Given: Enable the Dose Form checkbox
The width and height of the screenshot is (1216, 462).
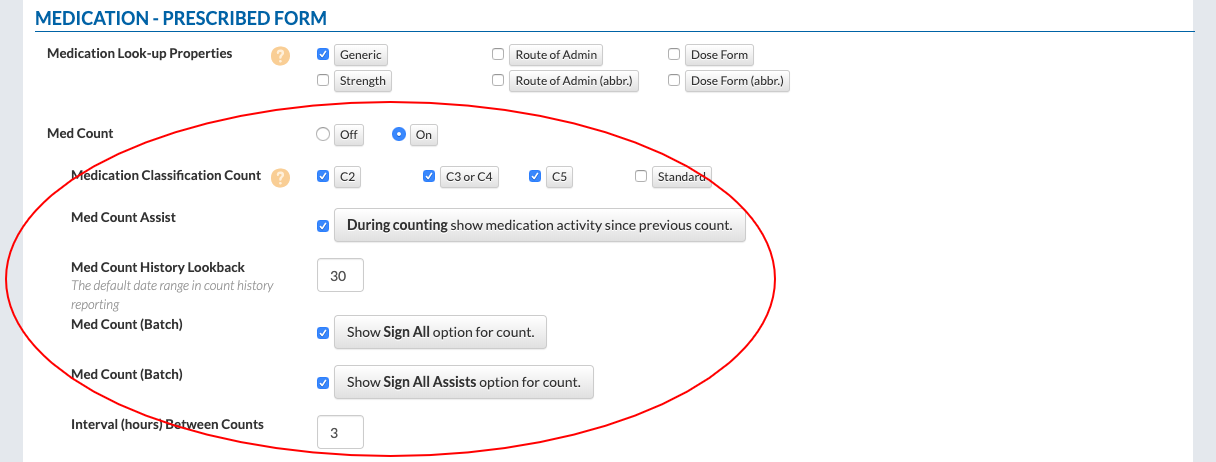Looking at the screenshot, I should (674, 55).
